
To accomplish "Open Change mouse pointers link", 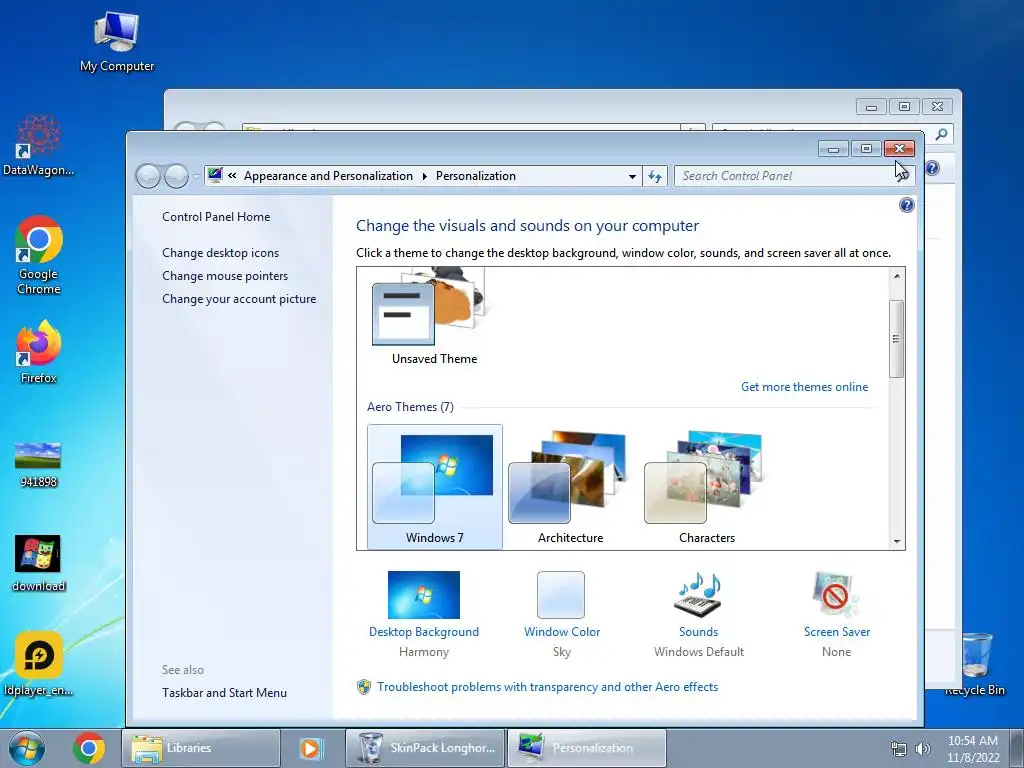I will 225,276.
